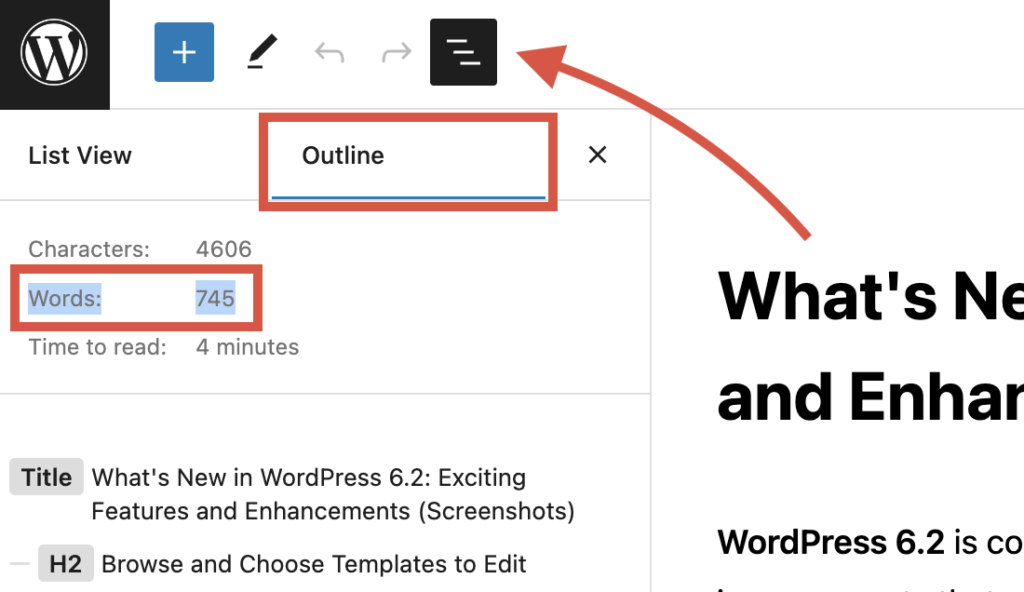Redo the last undone change
1024x592 pixels.
[397, 53]
